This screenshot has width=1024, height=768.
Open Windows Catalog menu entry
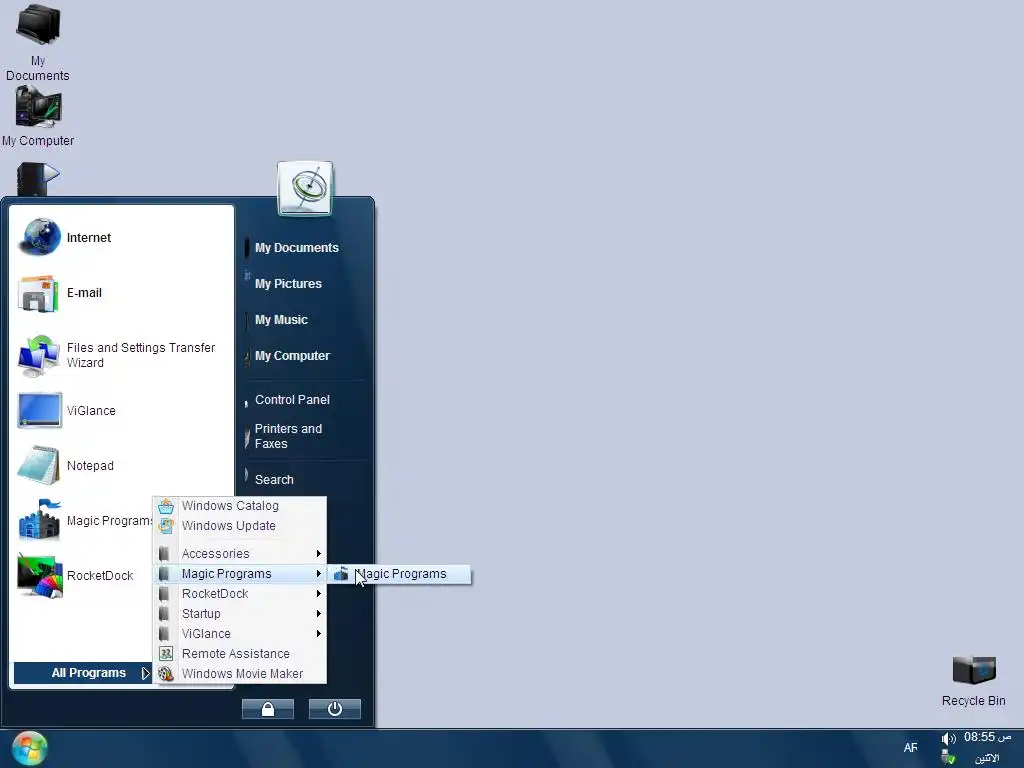pos(240,506)
